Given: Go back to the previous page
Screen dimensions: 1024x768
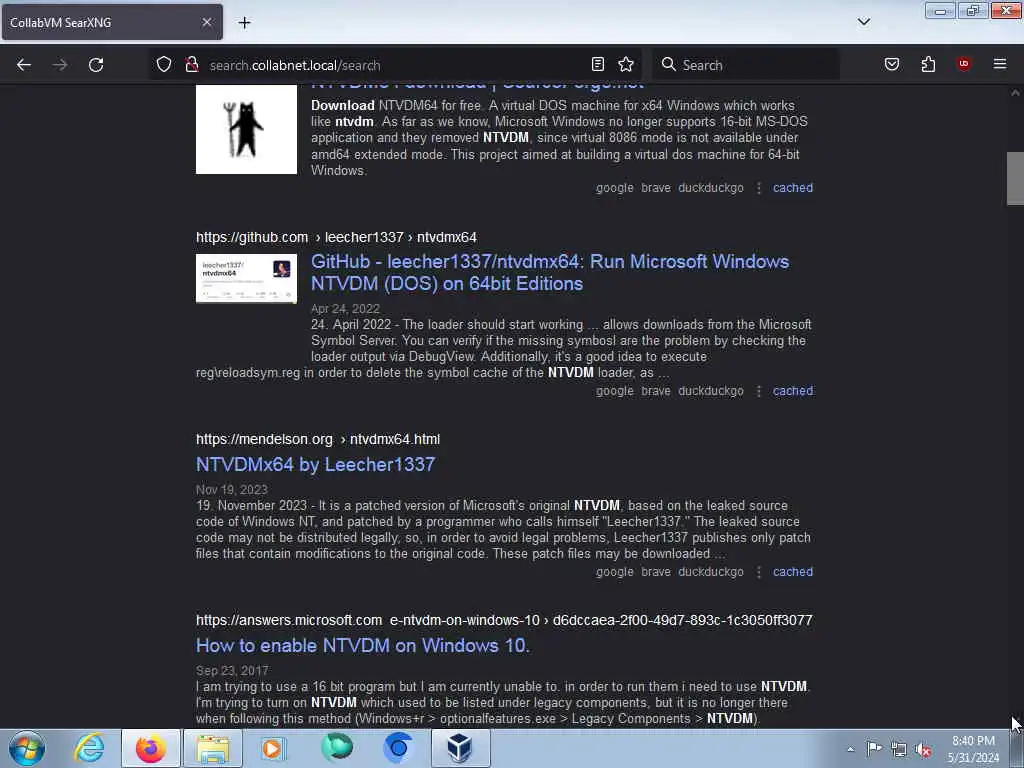Looking at the screenshot, I should pyautogui.click(x=24, y=65).
